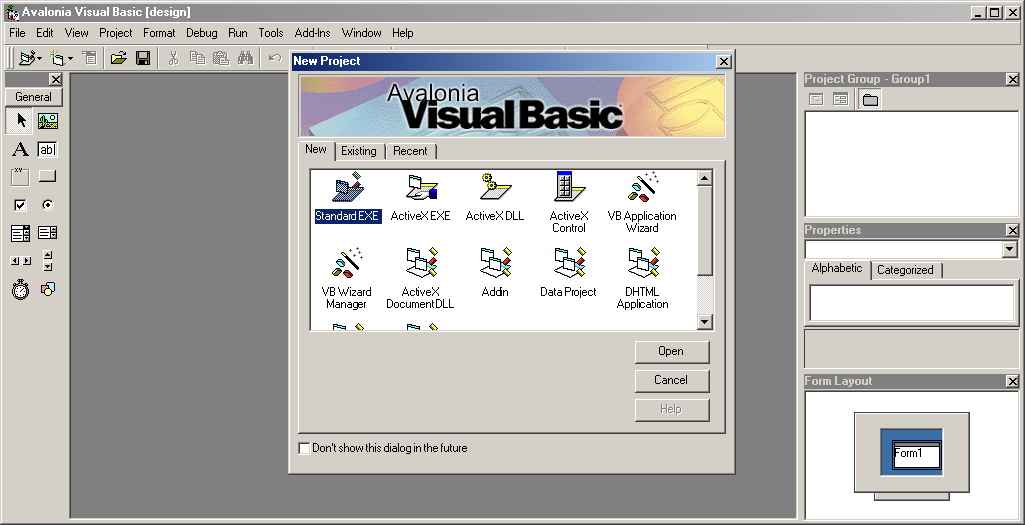This screenshot has width=1025, height=525.
Task: Click the Save toolbar icon
Action: pyautogui.click(x=143, y=59)
